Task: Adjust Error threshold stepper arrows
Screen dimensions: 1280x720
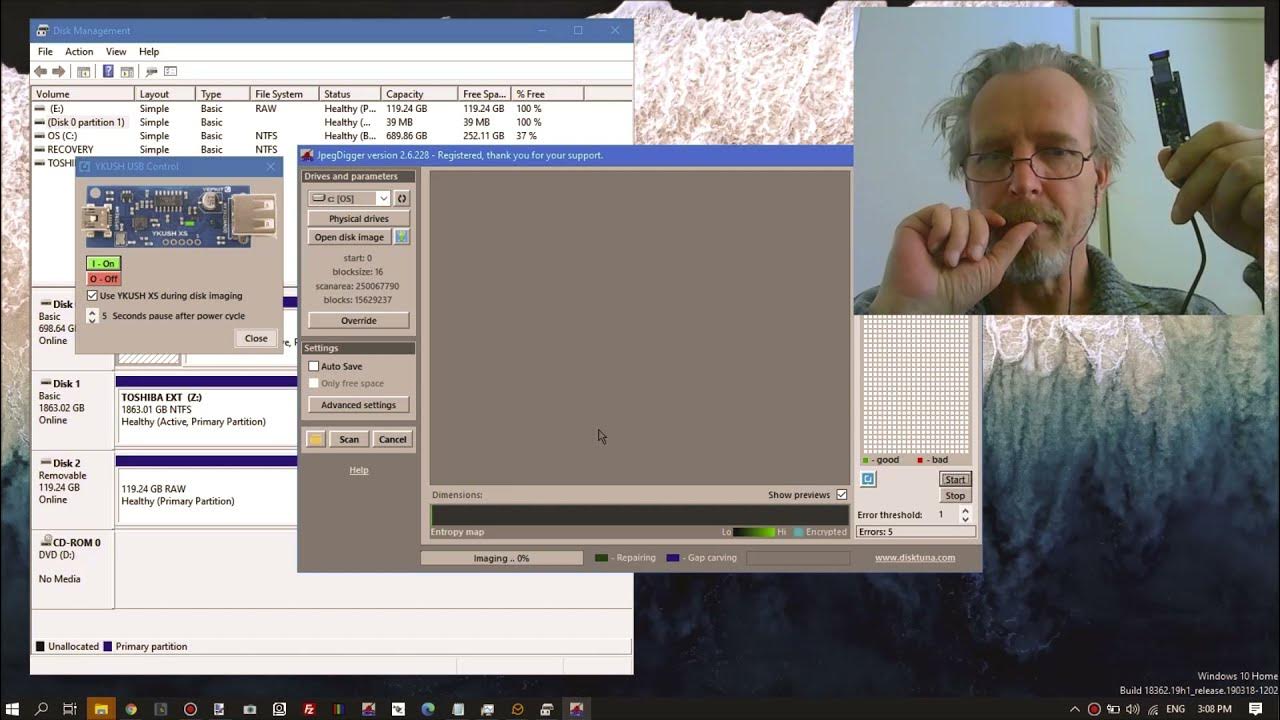Action: 965,515
